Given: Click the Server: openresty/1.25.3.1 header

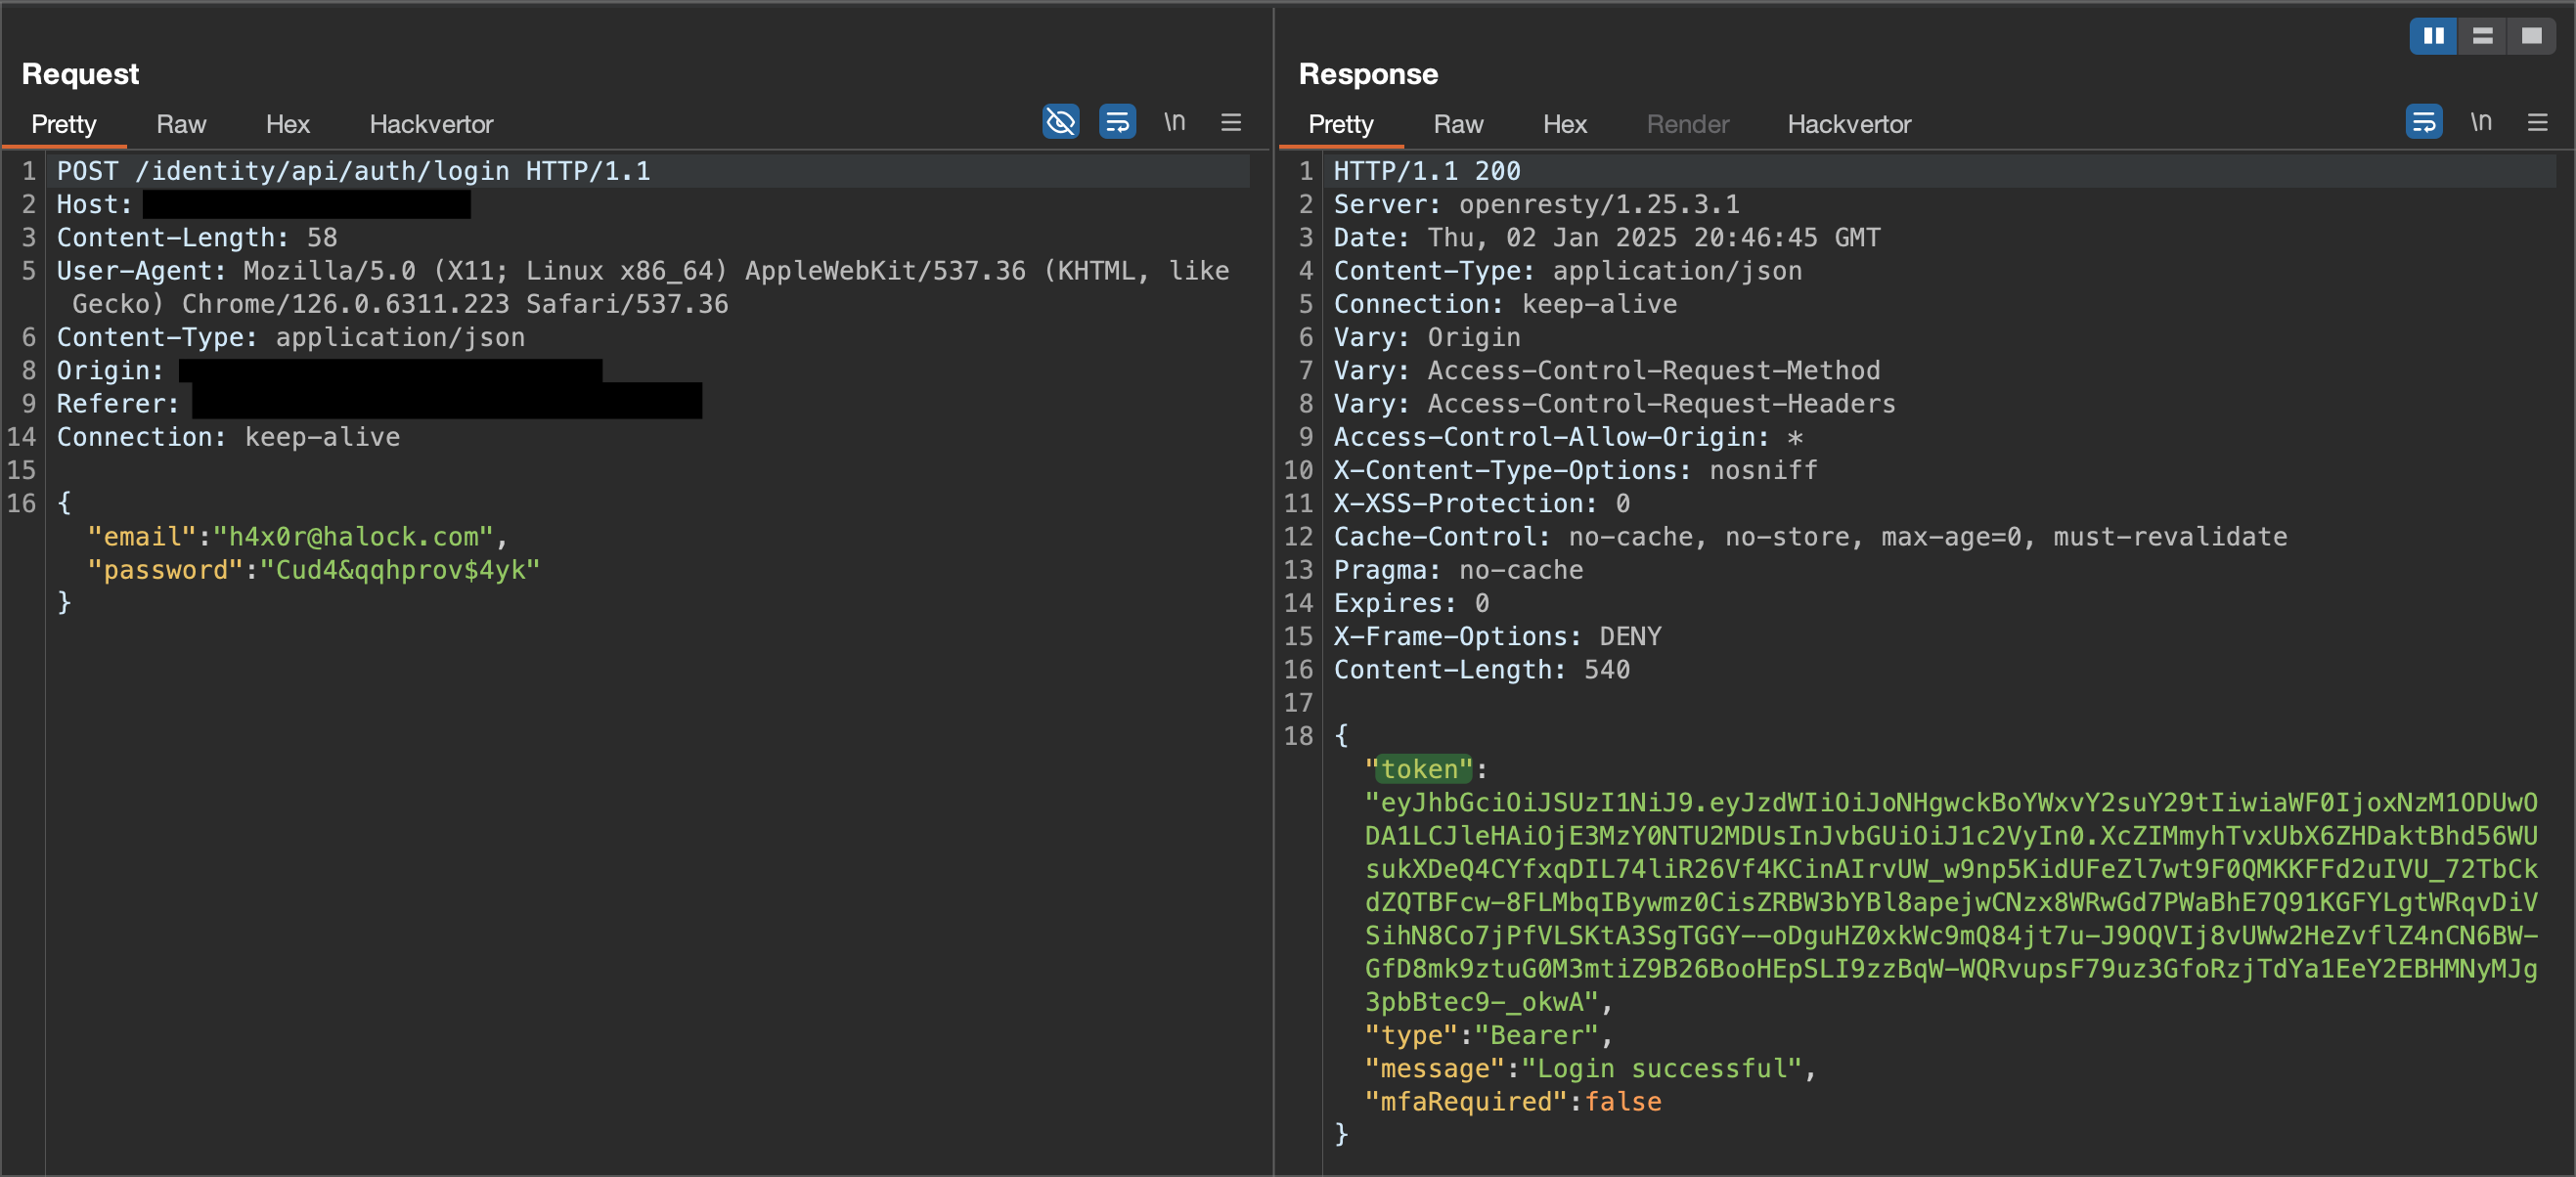Looking at the screenshot, I should 1536,204.
